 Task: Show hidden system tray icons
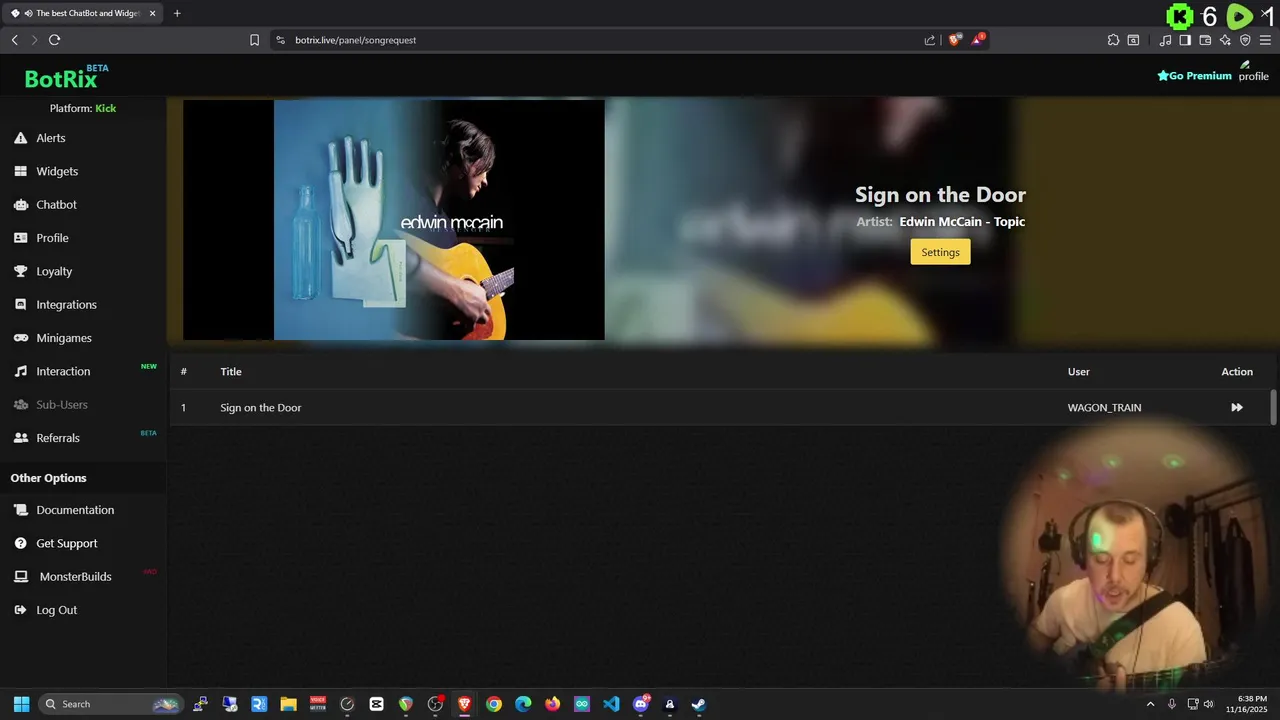click(1150, 704)
